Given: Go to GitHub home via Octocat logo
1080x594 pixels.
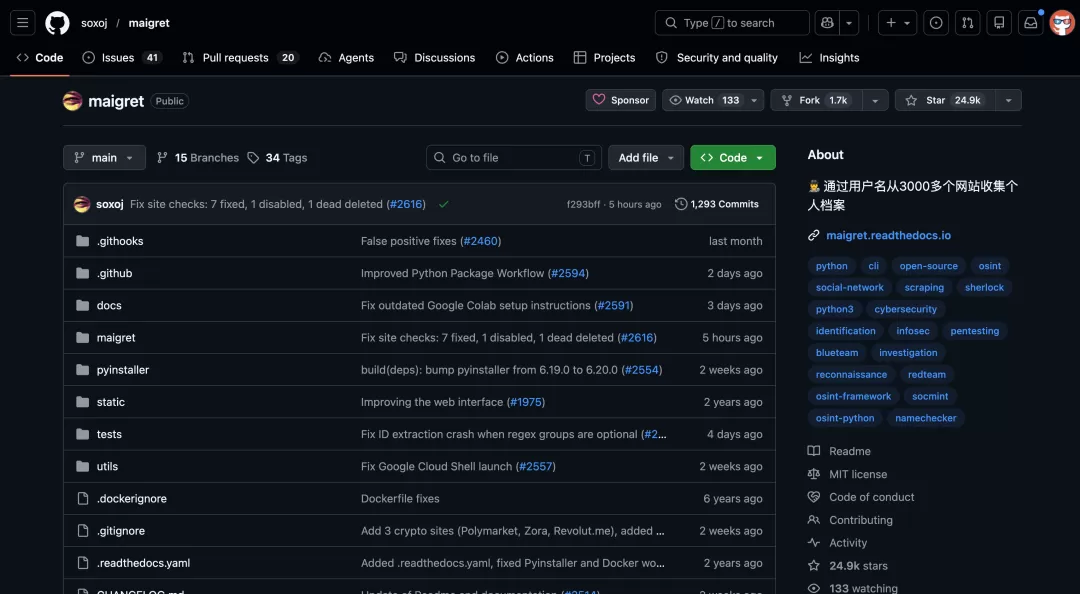Looking at the screenshot, I should tap(57, 23).
